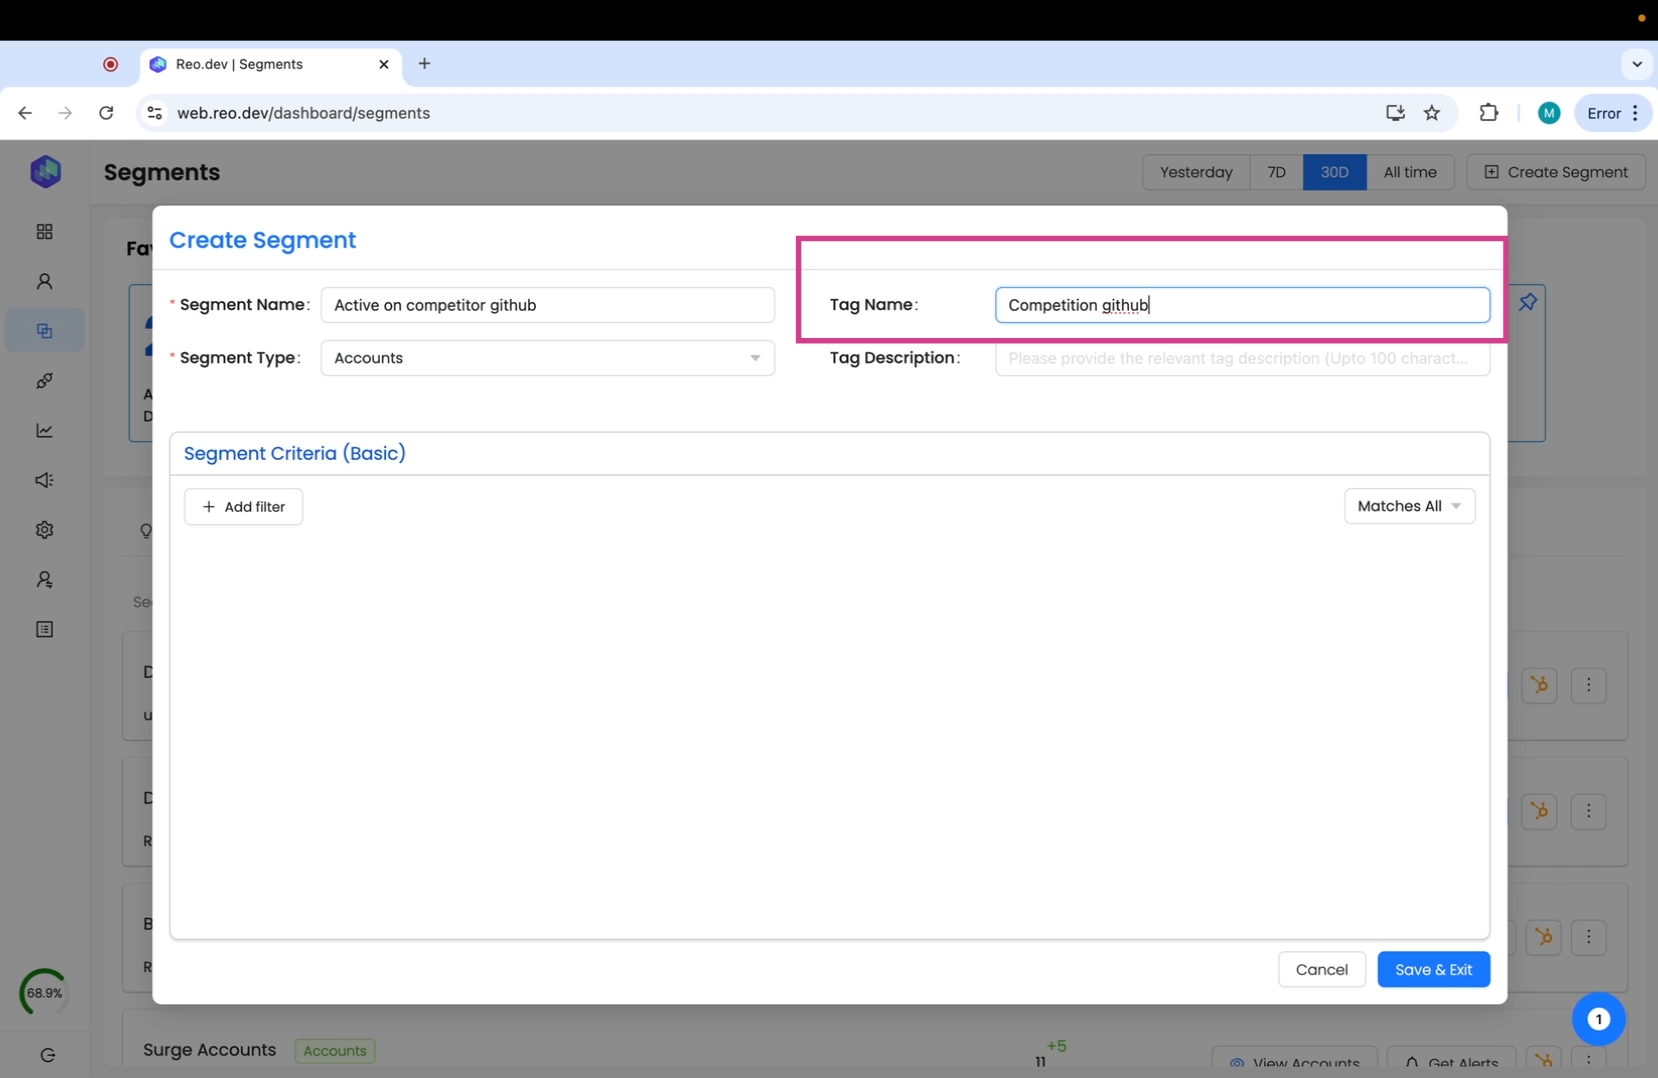The image size is (1658, 1078).
Task: Click the analytics chart icon in the sidebar
Action: [x=44, y=431]
